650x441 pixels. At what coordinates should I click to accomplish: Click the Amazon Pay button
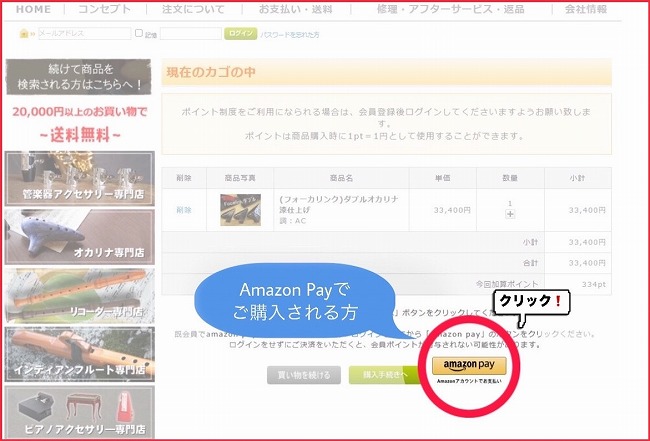point(469,366)
